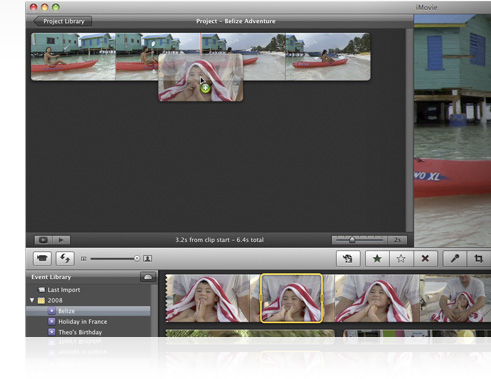
Task: Open Theo's Birthday event
Action: [80, 332]
